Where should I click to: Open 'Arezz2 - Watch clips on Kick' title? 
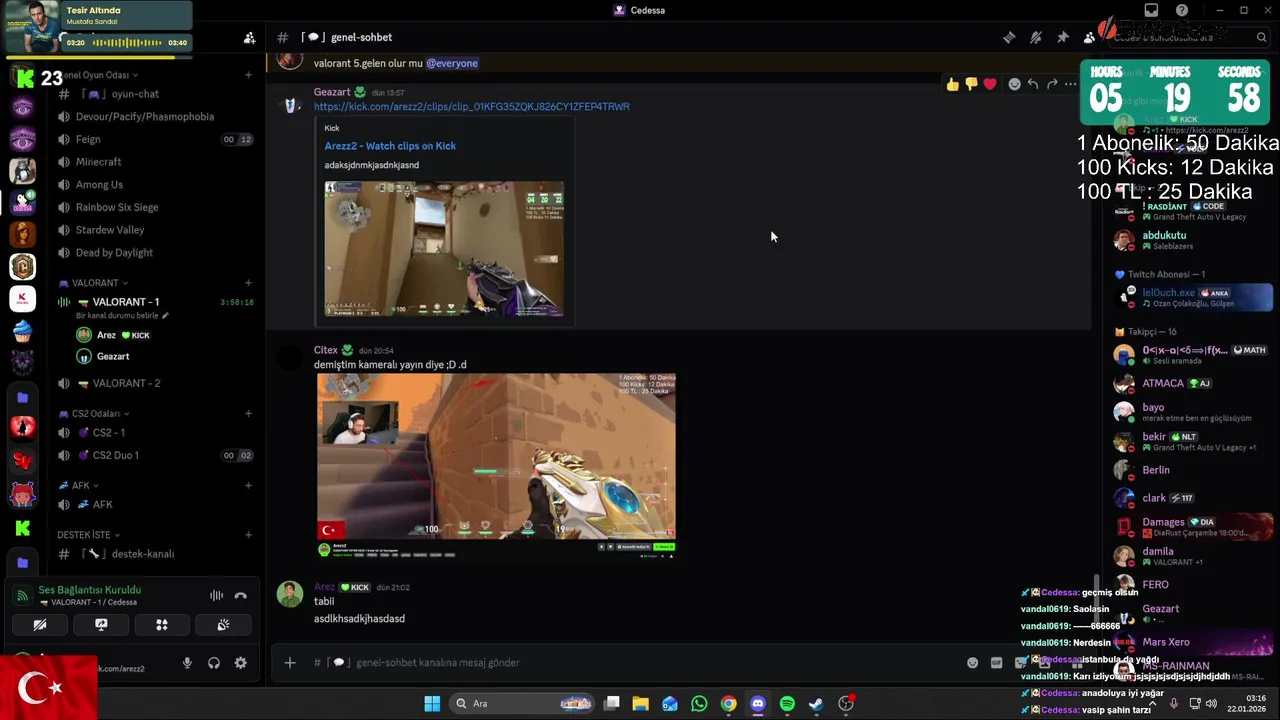390,146
